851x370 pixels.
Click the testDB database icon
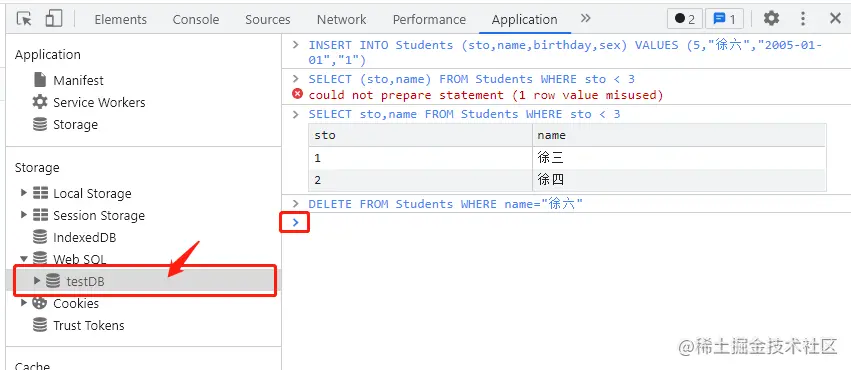53,281
